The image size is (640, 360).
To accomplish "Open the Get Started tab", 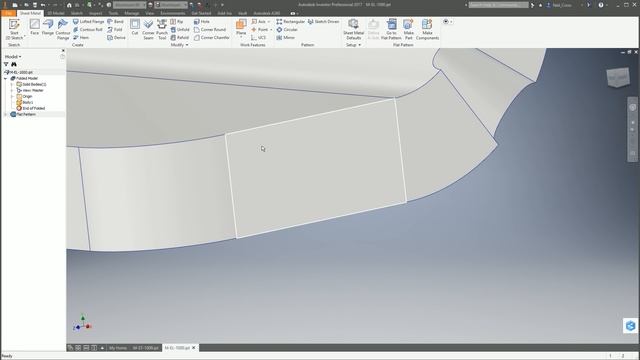I will [201, 13].
